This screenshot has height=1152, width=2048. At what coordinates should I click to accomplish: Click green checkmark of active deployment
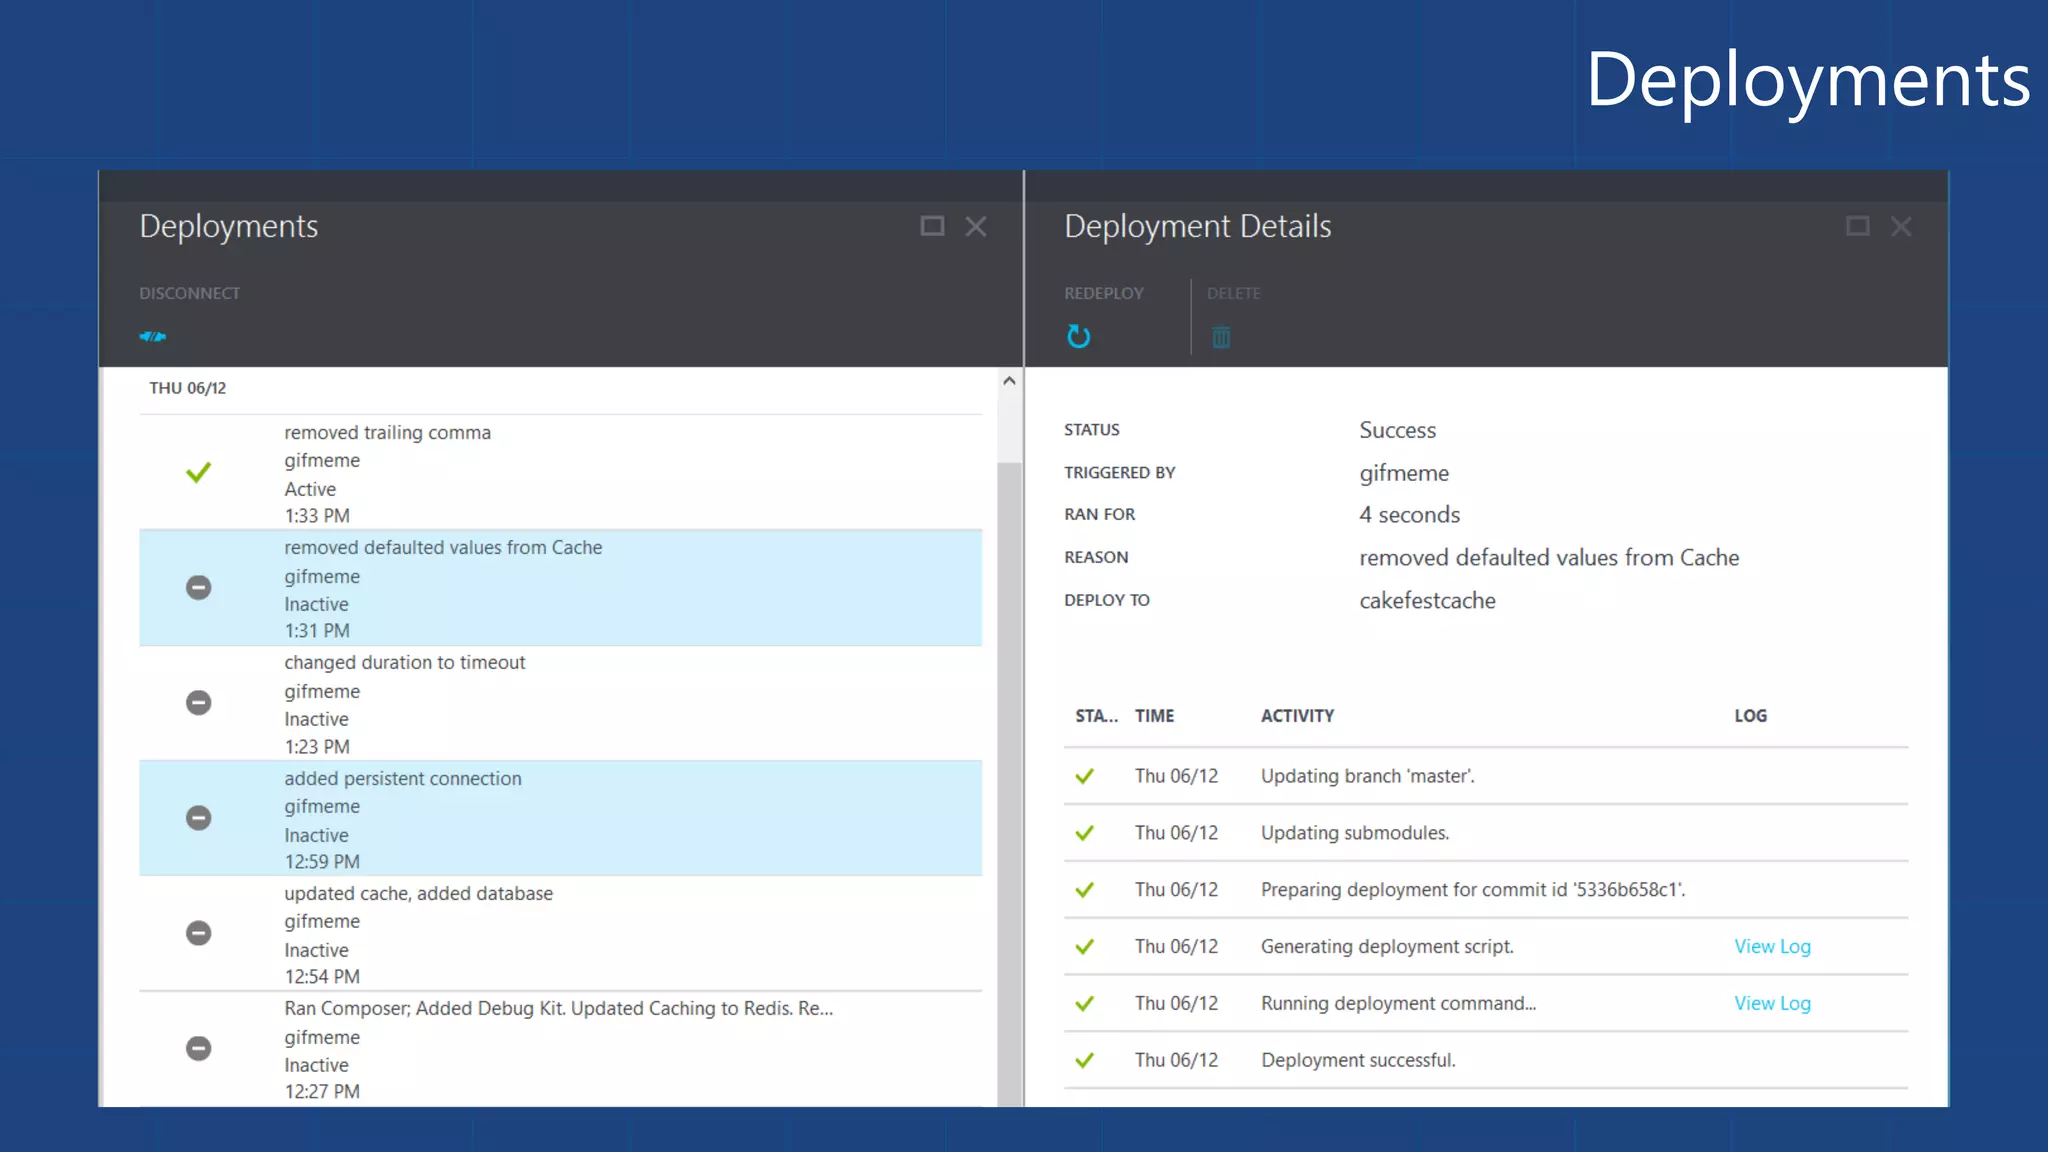click(199, 472)
